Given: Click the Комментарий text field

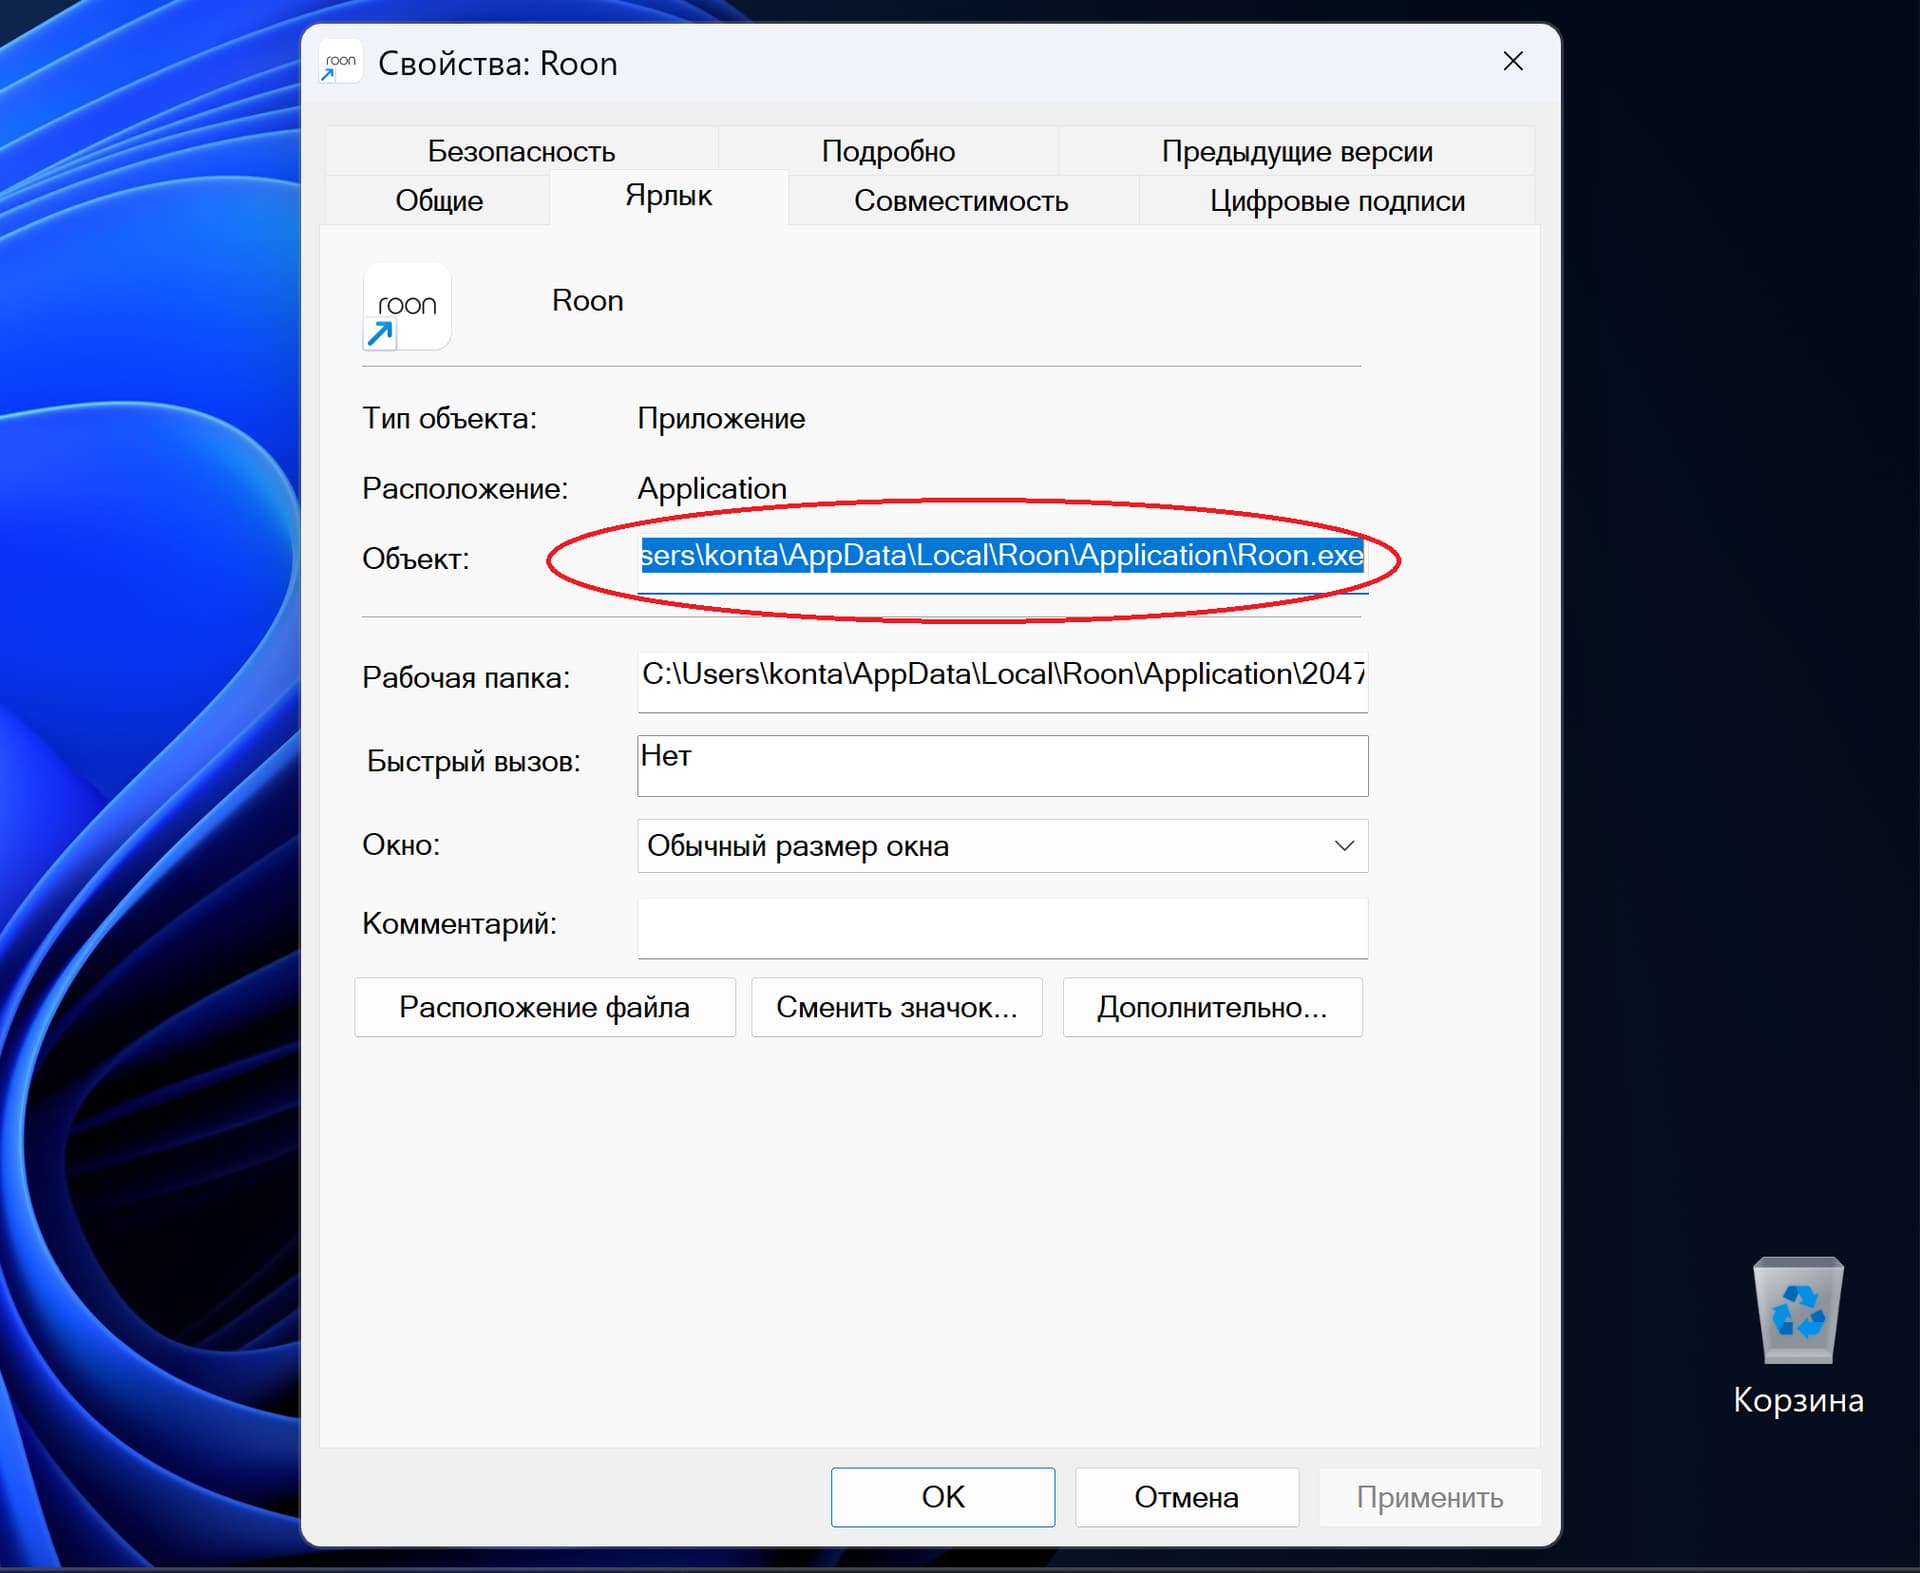Looking at the screenshot, I should click(x=1002, y=927).
